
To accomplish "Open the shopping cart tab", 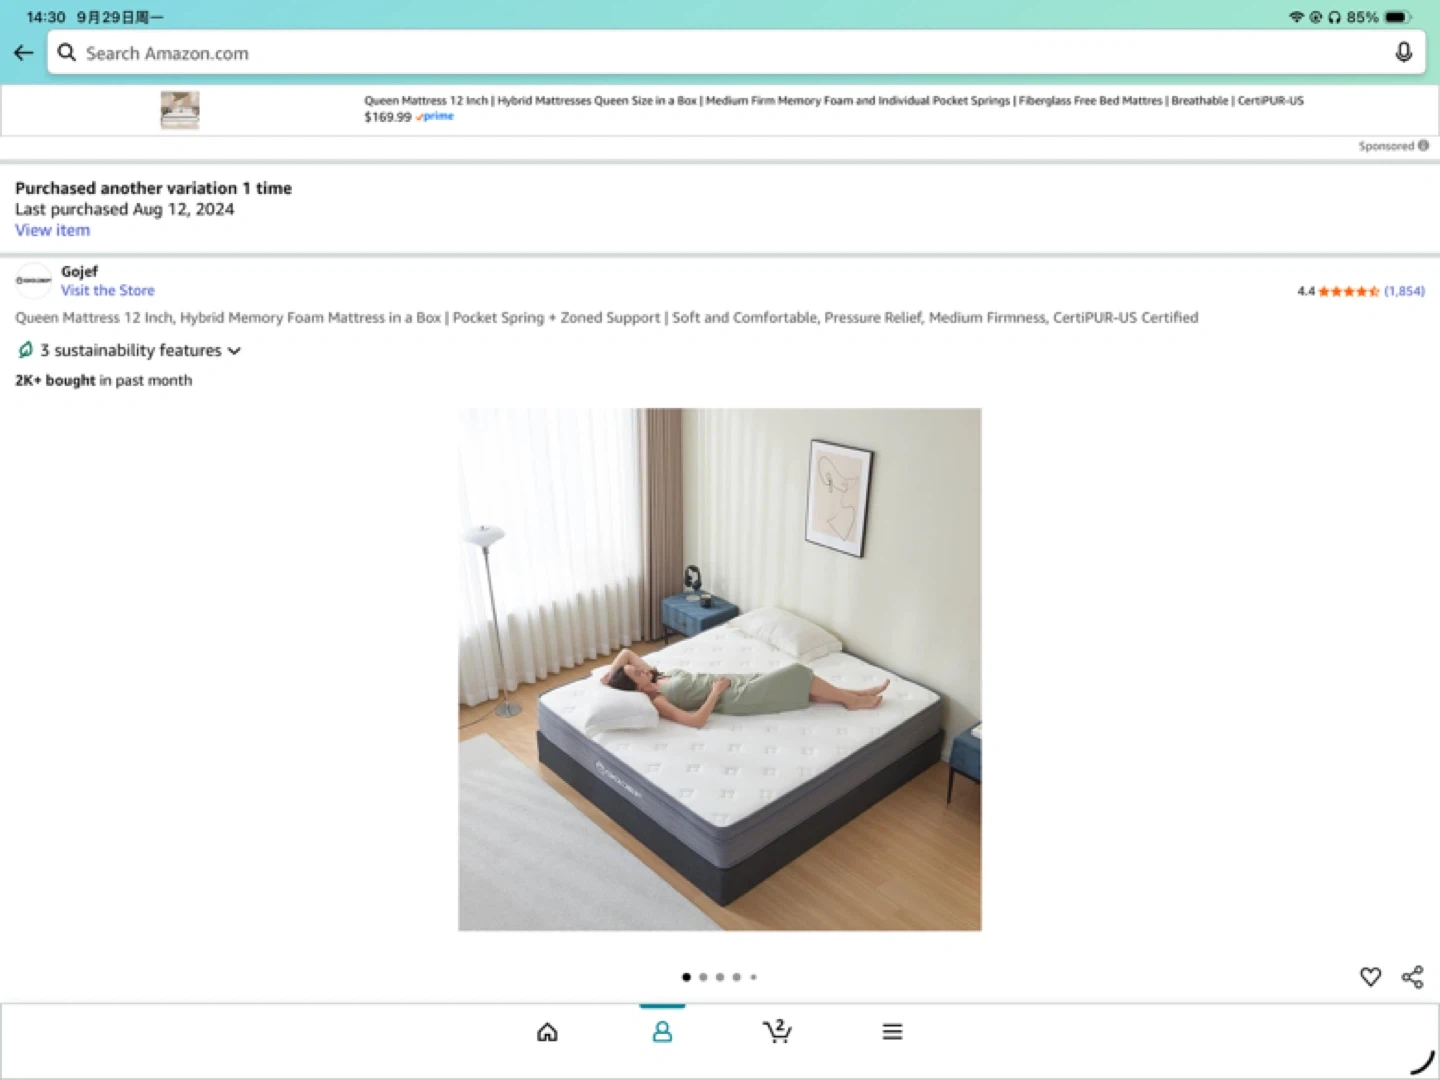I will coord(777,1031).
